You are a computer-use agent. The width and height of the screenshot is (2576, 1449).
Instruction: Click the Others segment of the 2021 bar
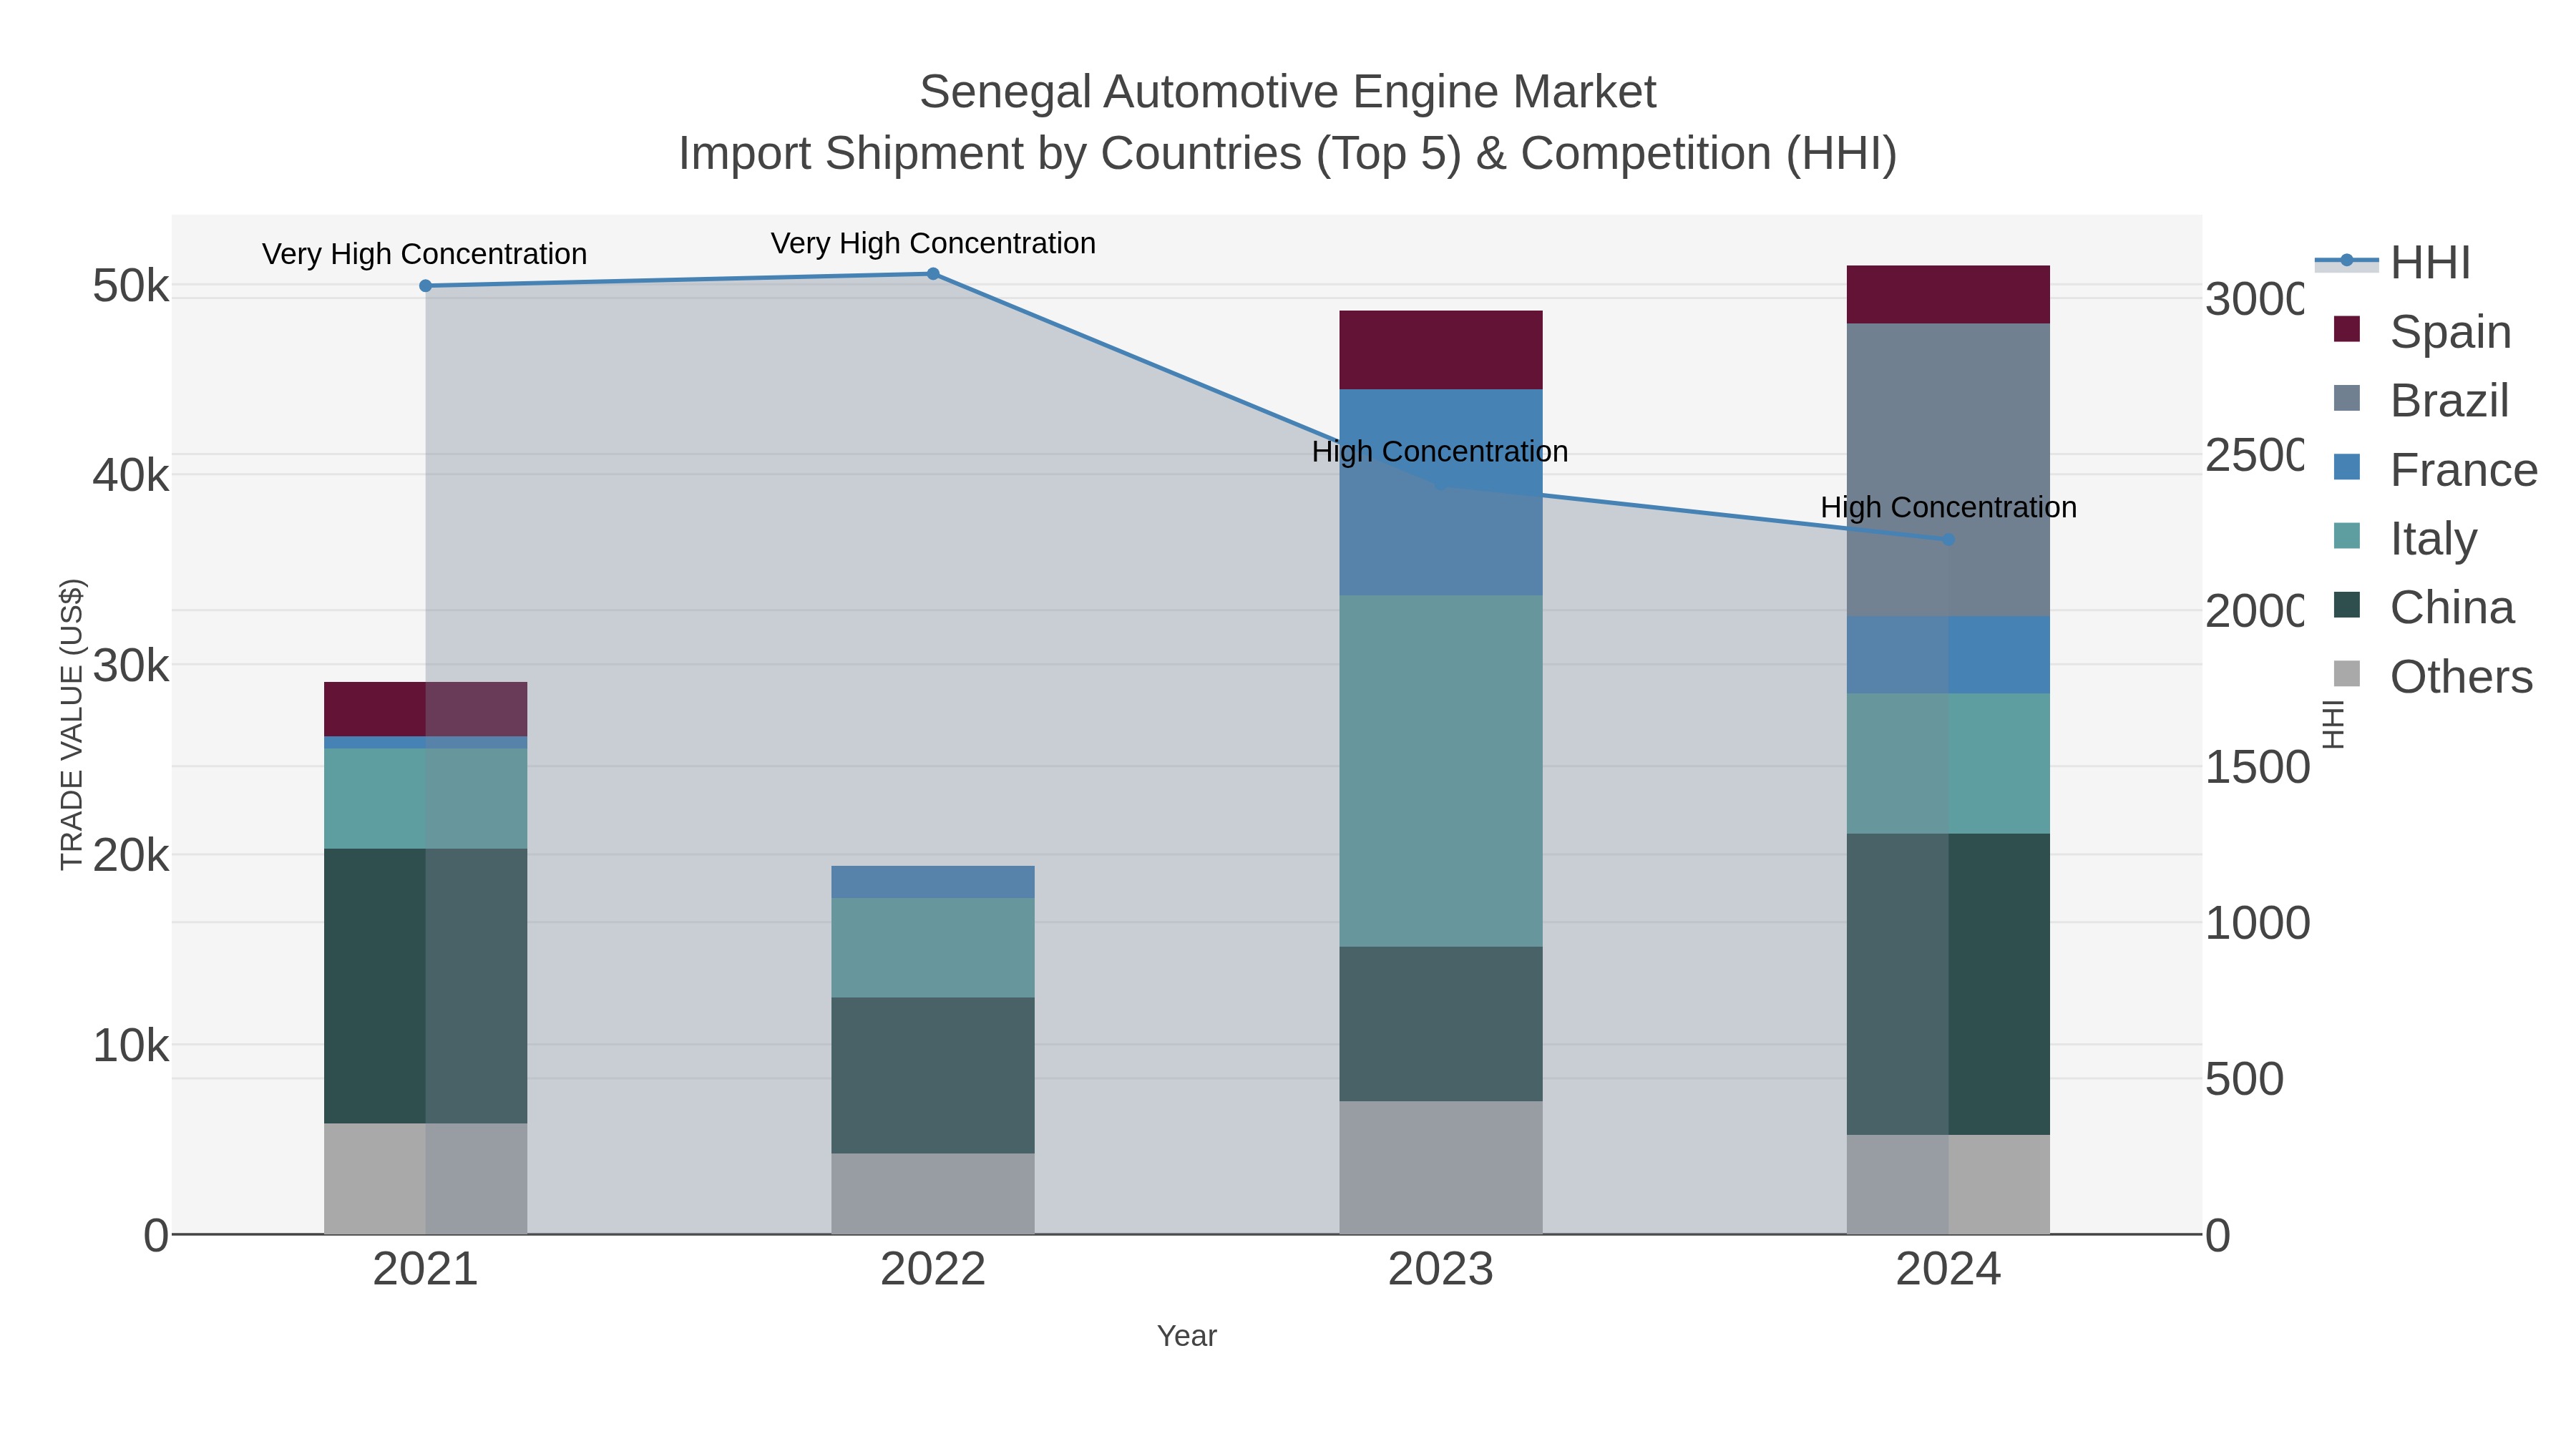pos(425,1179)
